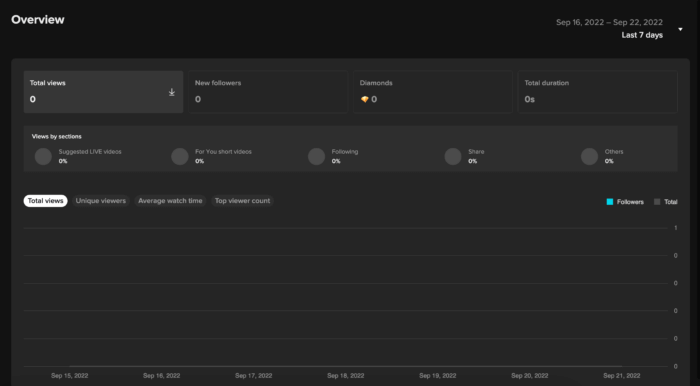Open the date range dropdown arrow
700x386 pixels.
680,29
